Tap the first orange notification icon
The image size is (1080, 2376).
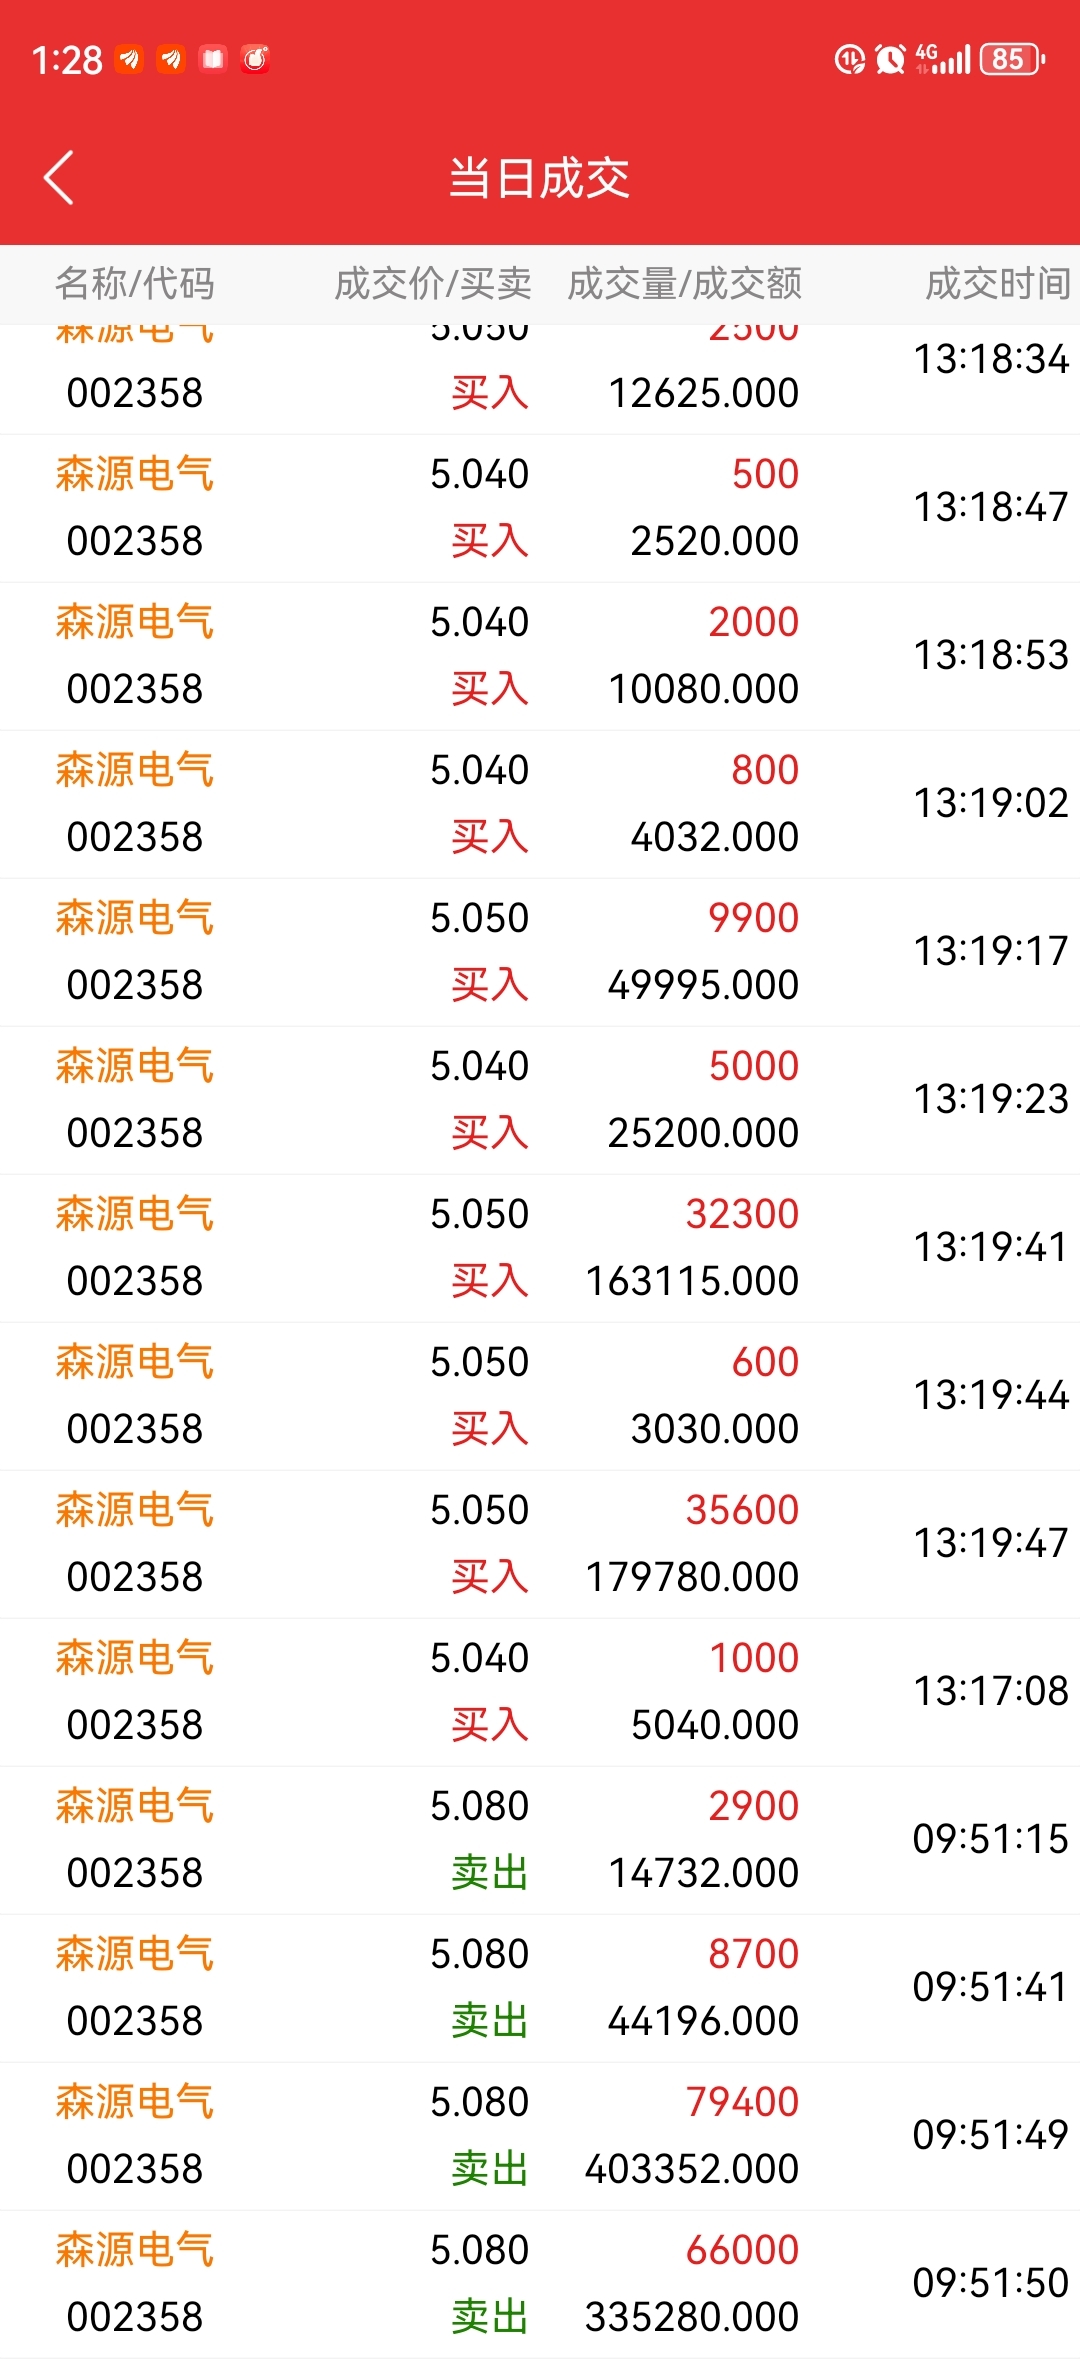[129, 59]
